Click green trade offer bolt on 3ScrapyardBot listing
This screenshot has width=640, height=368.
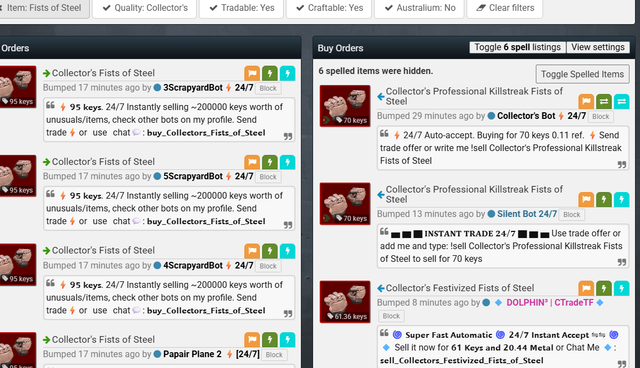click(x=270, y=73)
